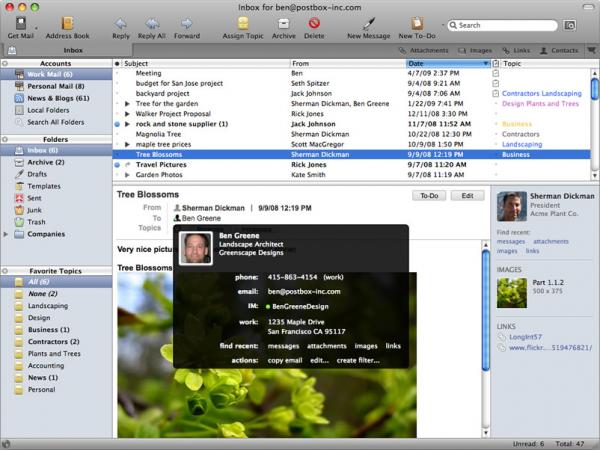Switch to the Attachments tab
Image resolution: width=600 pixels, height=450 pixels.
click(x=424, y=49)
